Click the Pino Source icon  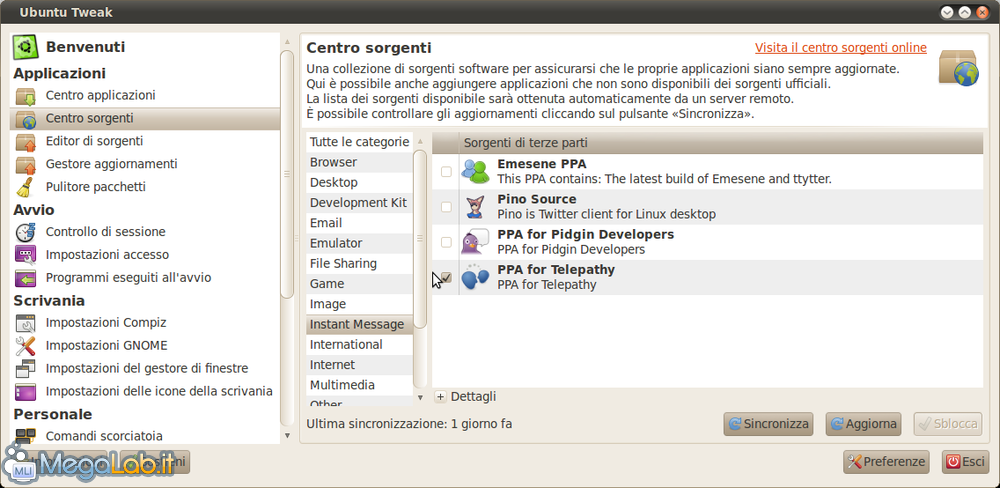tap(475, 207)
